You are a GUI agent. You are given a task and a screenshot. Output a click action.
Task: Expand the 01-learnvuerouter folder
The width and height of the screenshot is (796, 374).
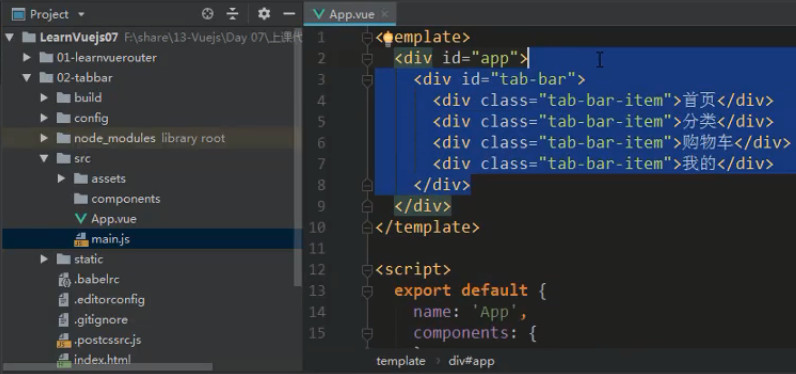tap(27, 57)
